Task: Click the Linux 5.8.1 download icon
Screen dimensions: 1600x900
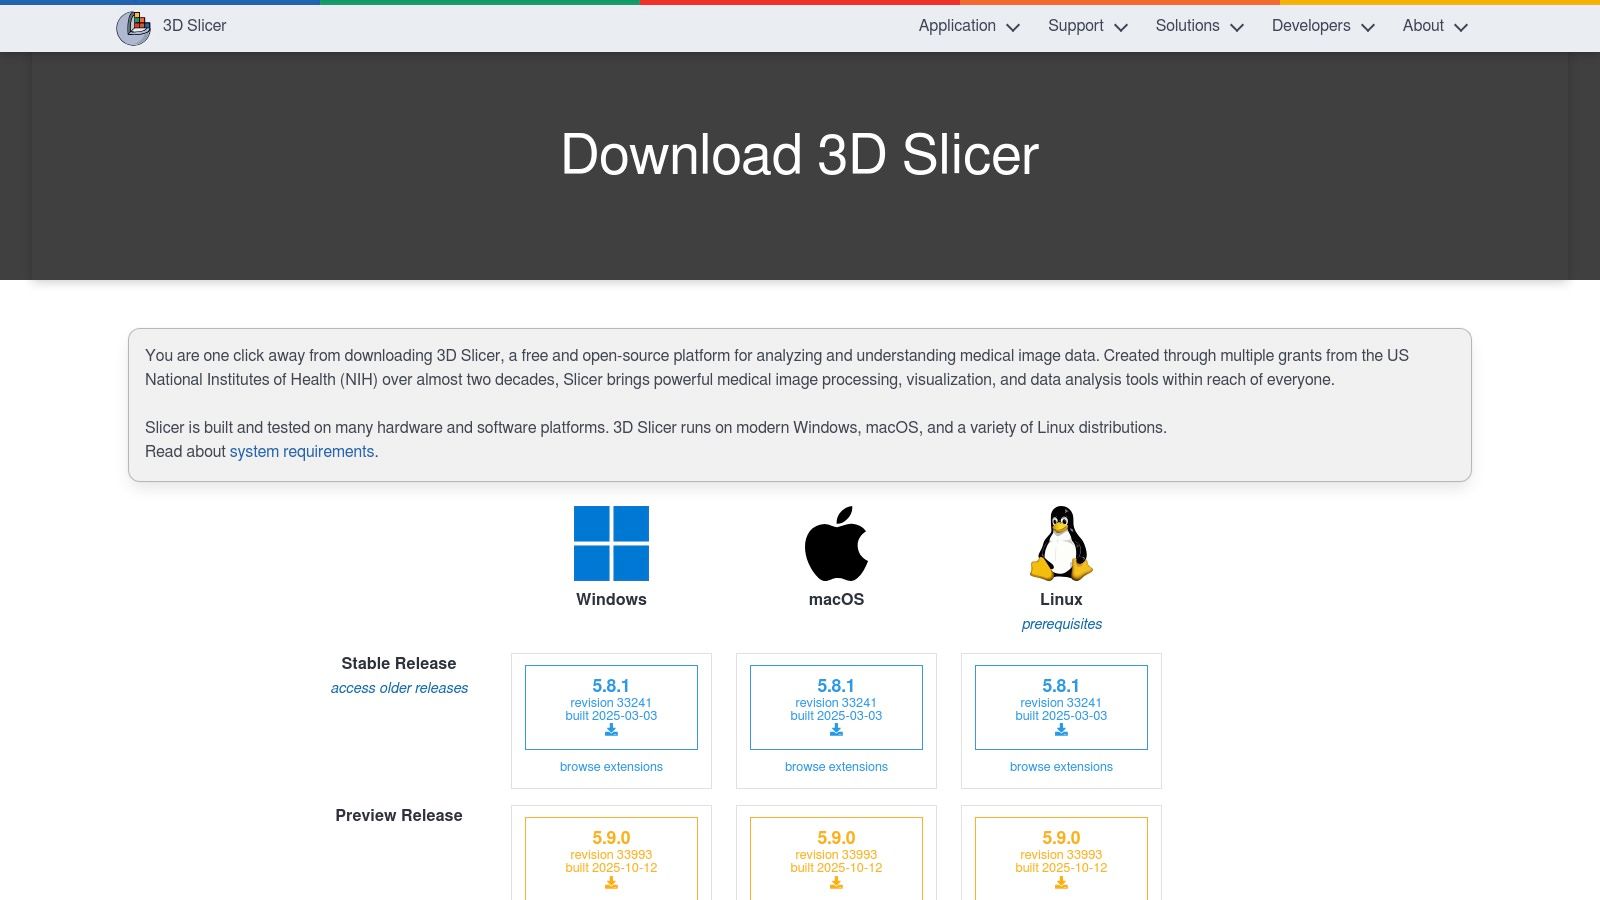Action: coord(1060,731)
